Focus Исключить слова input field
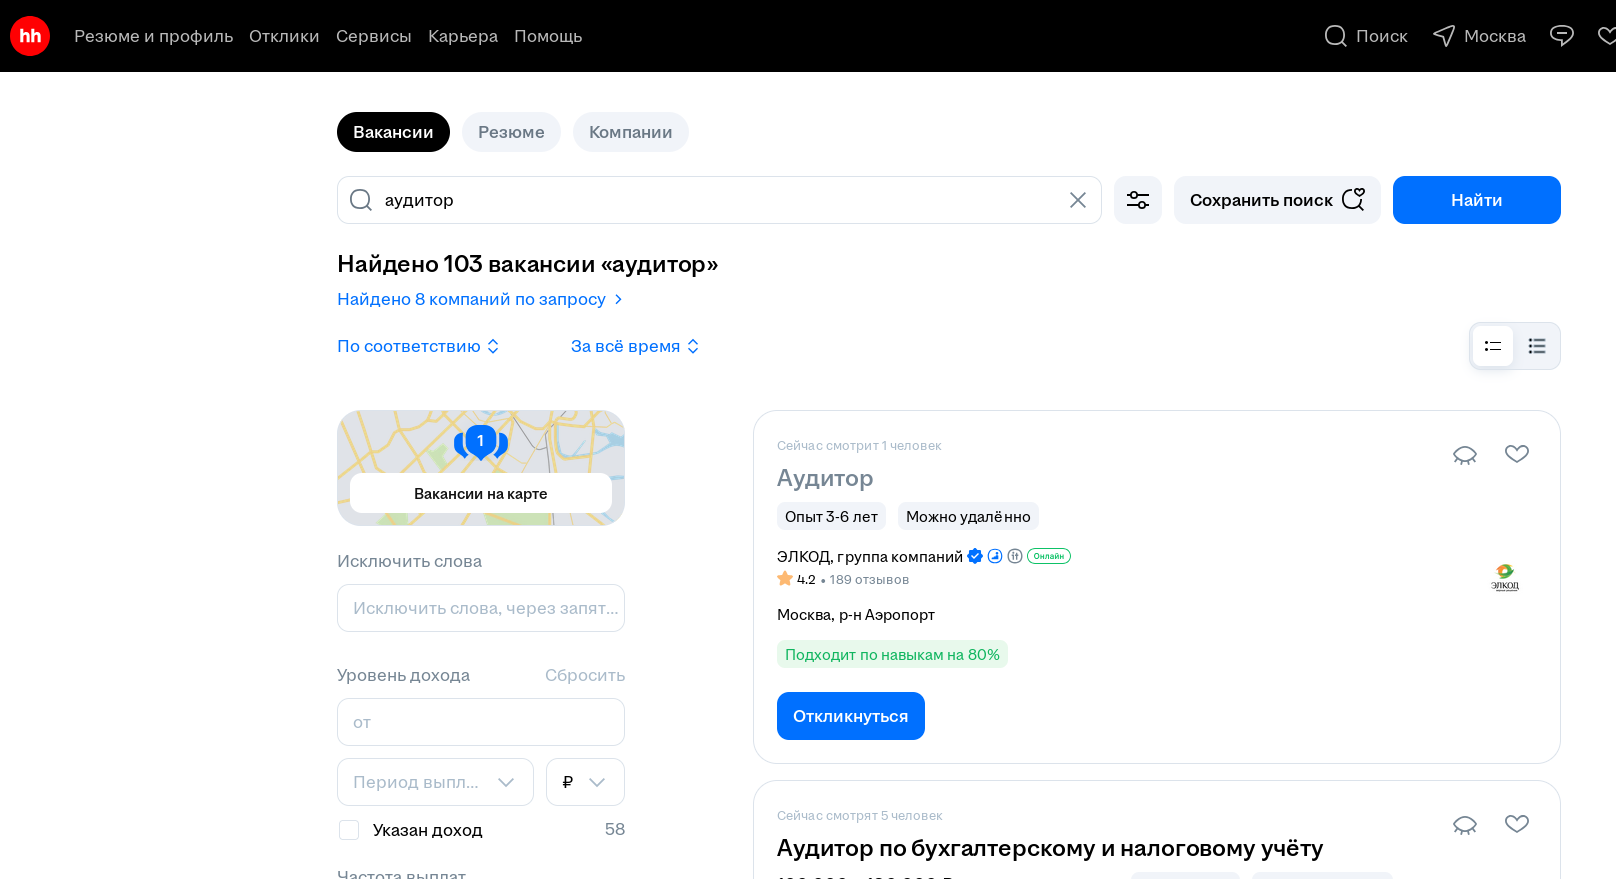The width and height of the screenshot is (1616, 879). pyautogui.click(x=481, y=608)
